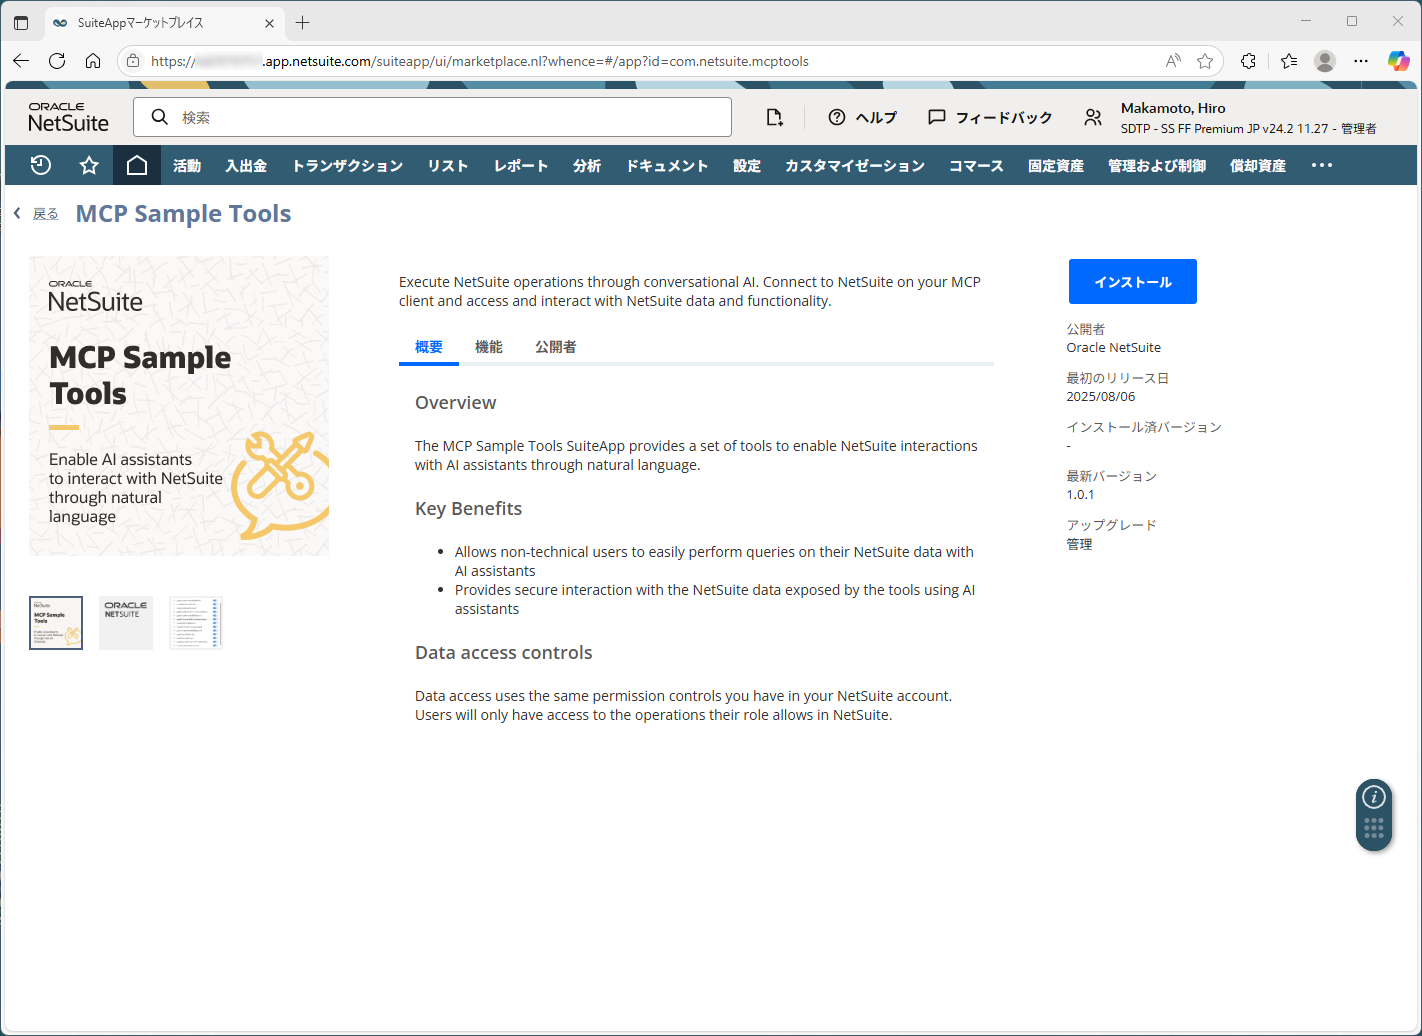The image size is (1422, 1036).
Task: Click the Makamoto, Hiro user name
Action: tap(1173, 108)
